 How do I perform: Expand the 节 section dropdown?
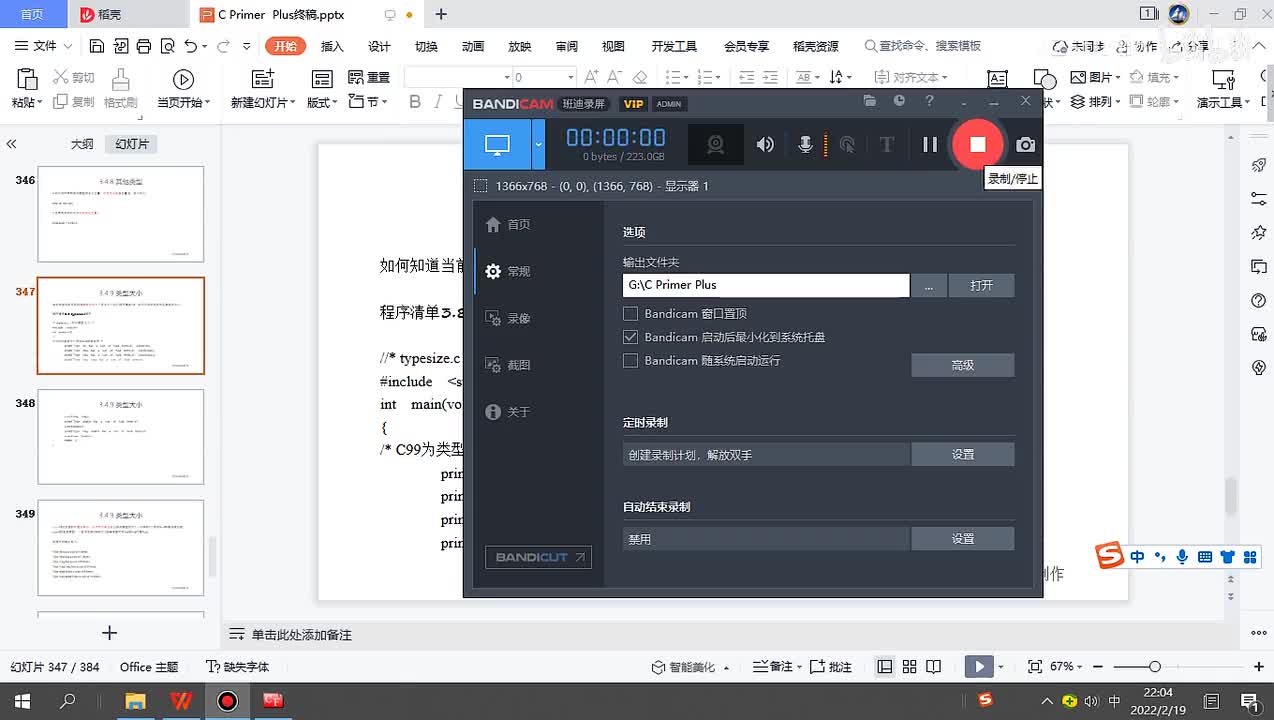click(x=384, y=102)
